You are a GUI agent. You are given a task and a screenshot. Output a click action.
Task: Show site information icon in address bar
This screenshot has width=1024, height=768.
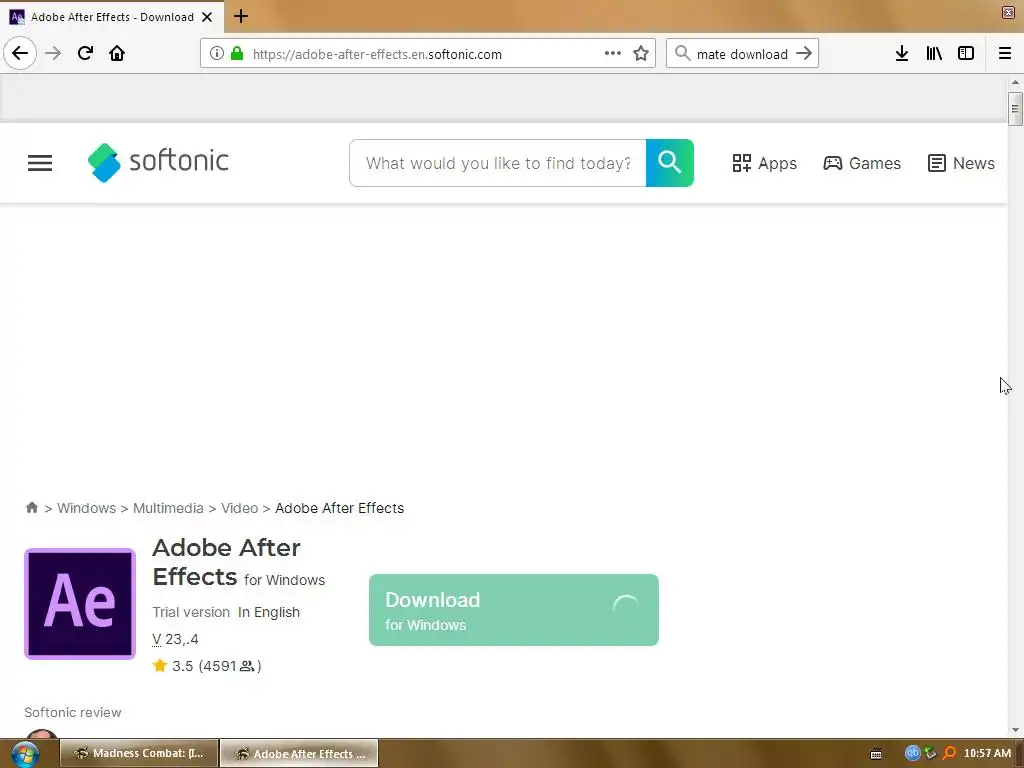coord(217,54)
